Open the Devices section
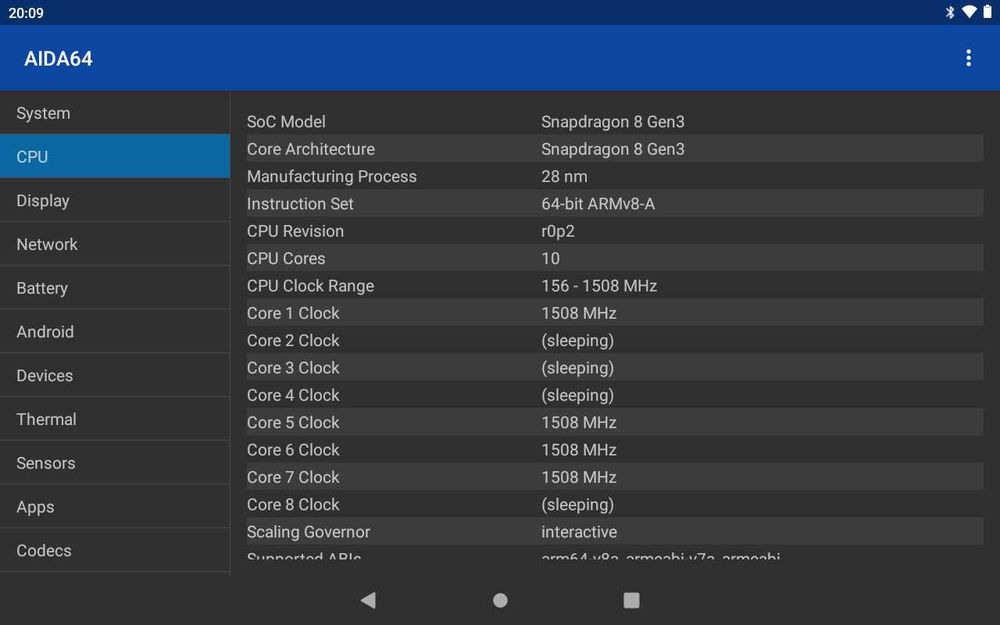 click(115, 376)
